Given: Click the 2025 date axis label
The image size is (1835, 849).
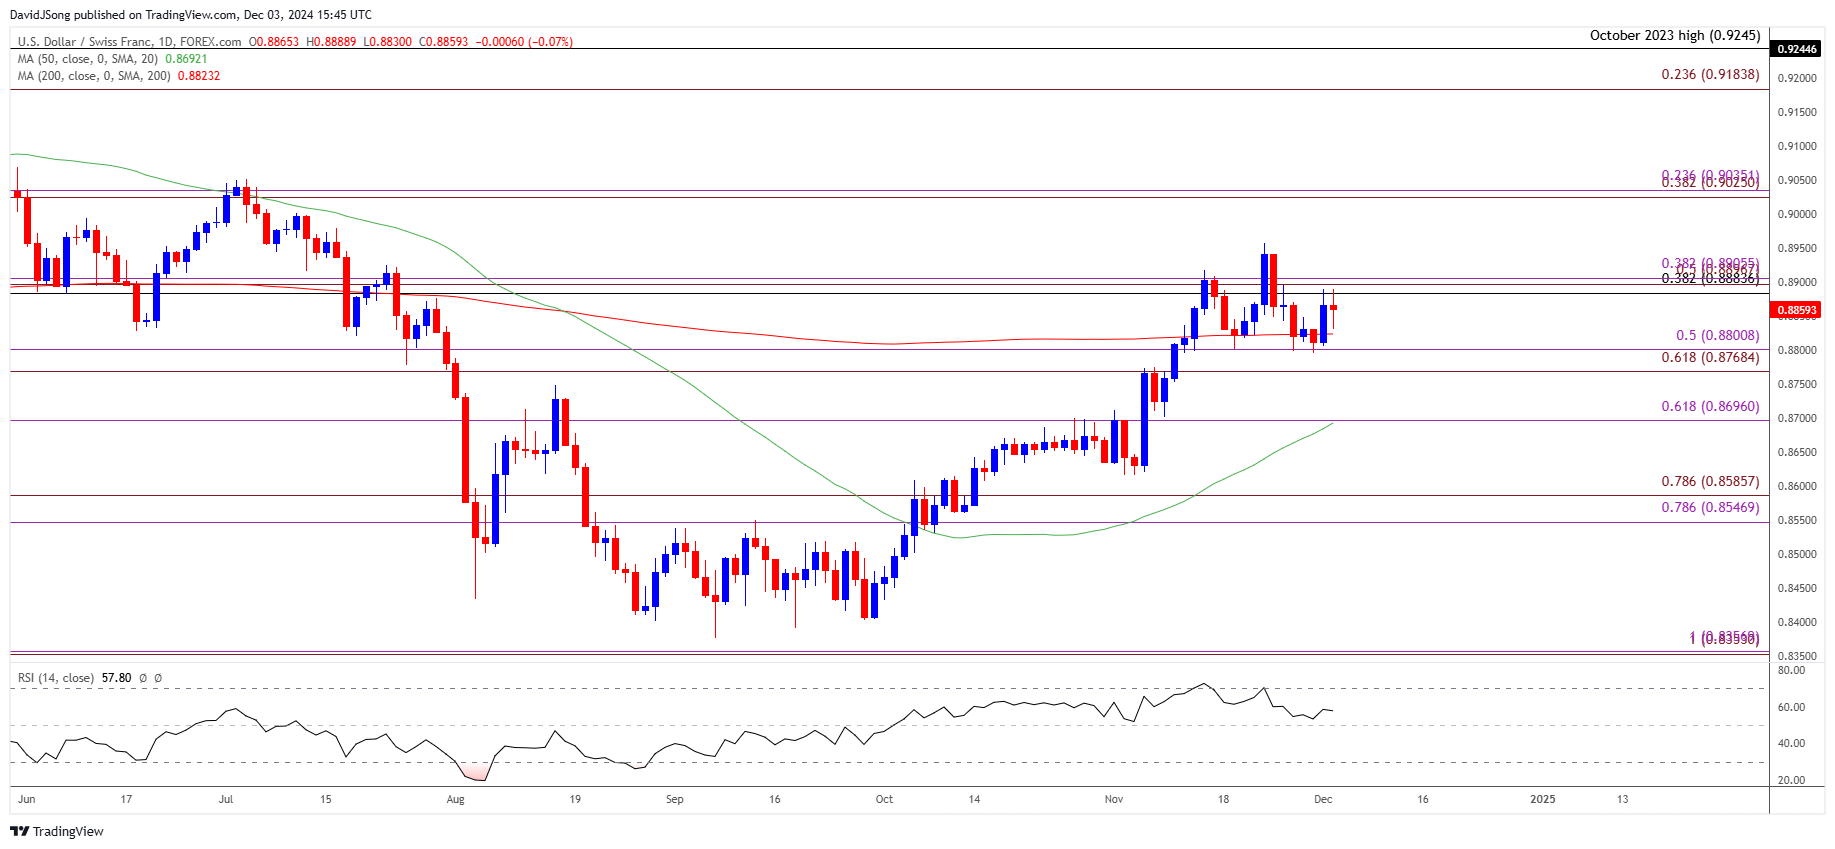Looking at the screenshot, I should (1543, 800).
